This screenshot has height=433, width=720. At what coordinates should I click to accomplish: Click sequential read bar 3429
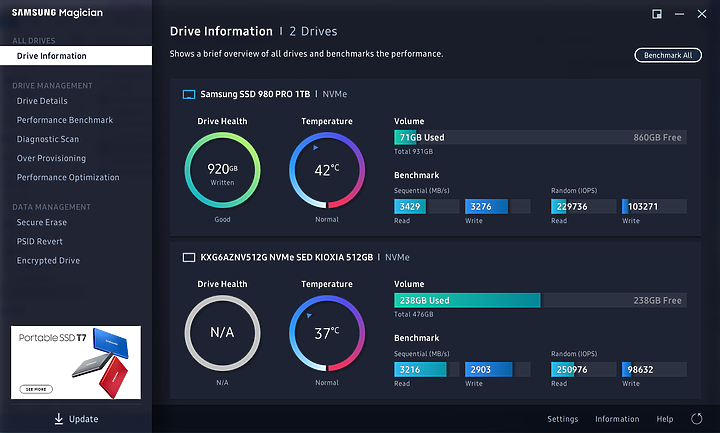click(x=427, y=207)
